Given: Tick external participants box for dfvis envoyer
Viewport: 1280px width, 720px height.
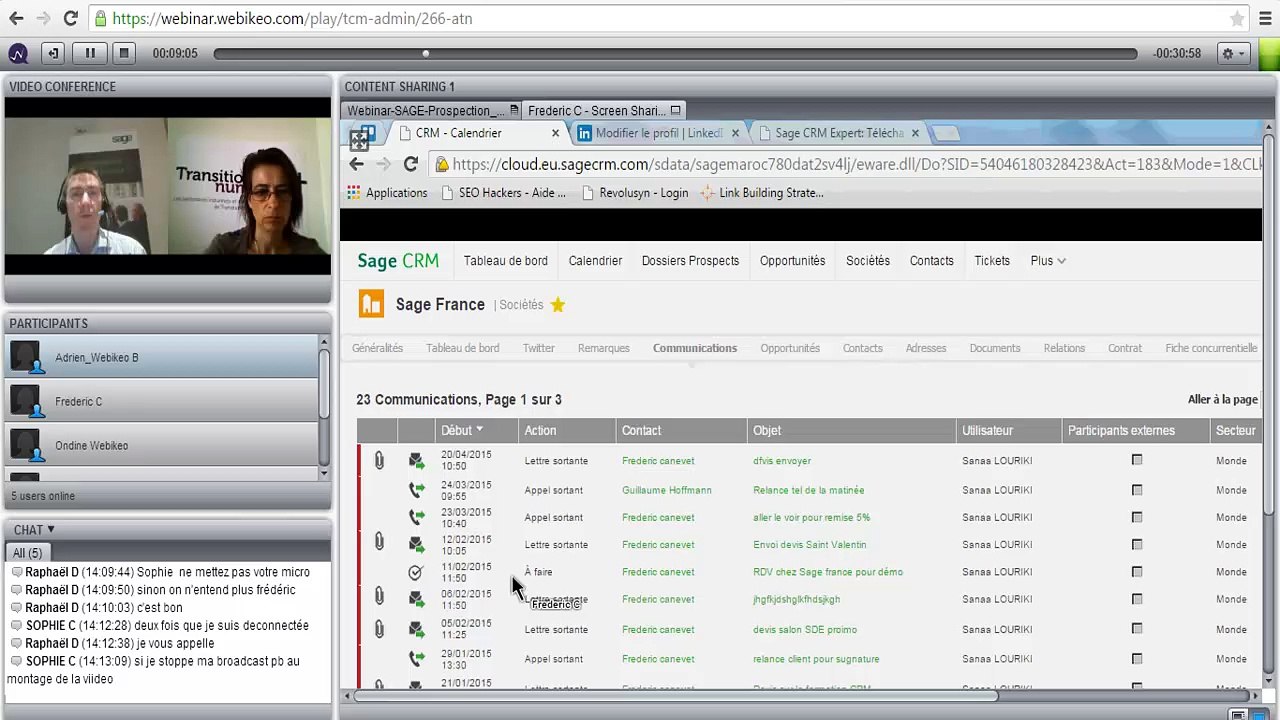Looking at the screenshot, I should coord(1136,461).
